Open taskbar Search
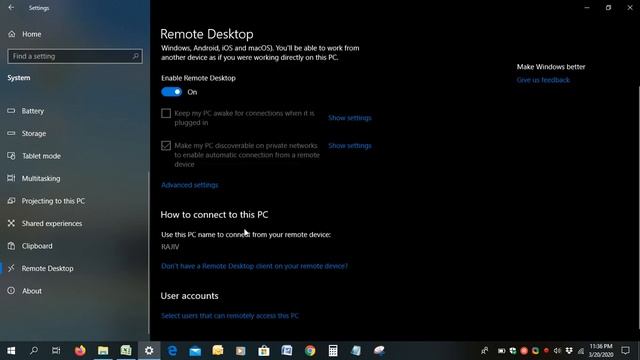Screen dimensions: 640x360 click(x=34, y=351)
